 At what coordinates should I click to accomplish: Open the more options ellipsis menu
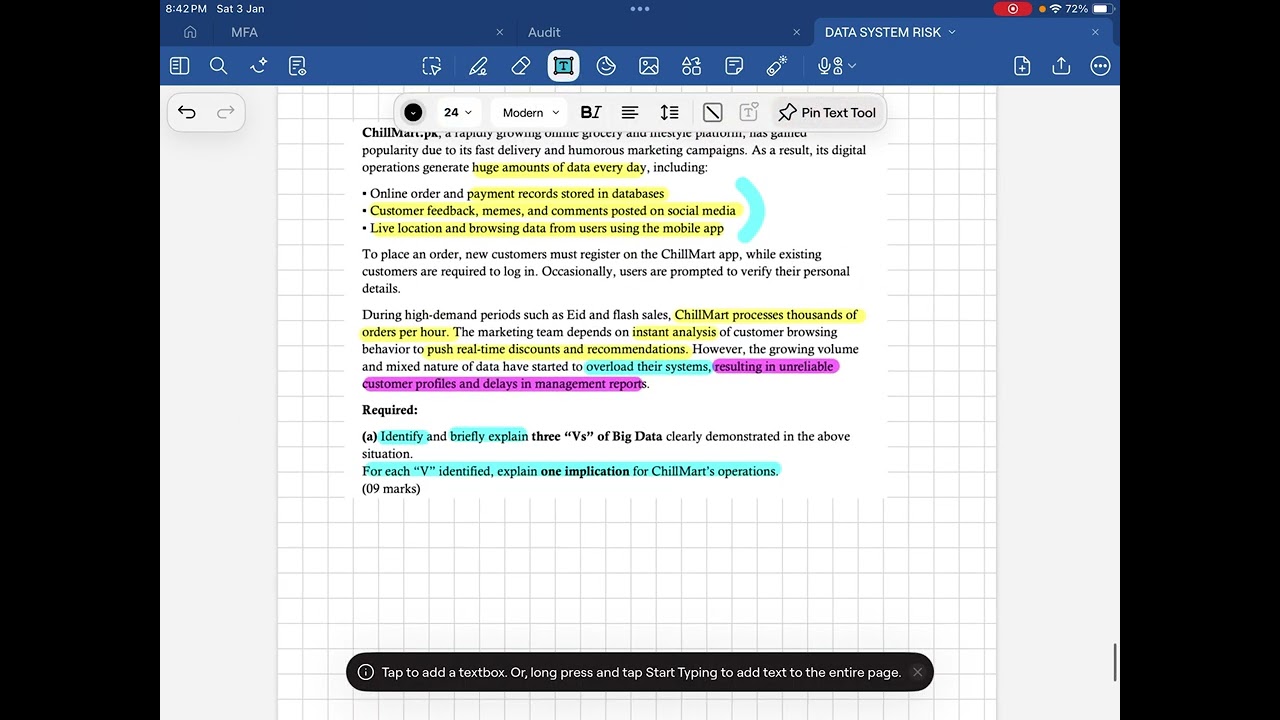(x=1100, y=66)
